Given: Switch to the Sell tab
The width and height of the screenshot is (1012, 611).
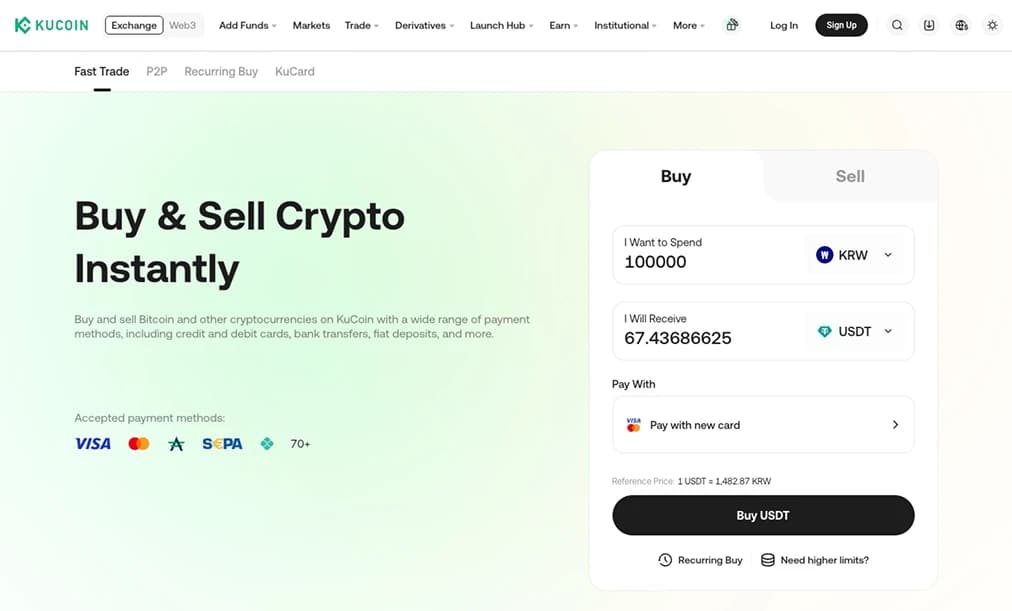Looking at the screenshot, I should [849, 176].
